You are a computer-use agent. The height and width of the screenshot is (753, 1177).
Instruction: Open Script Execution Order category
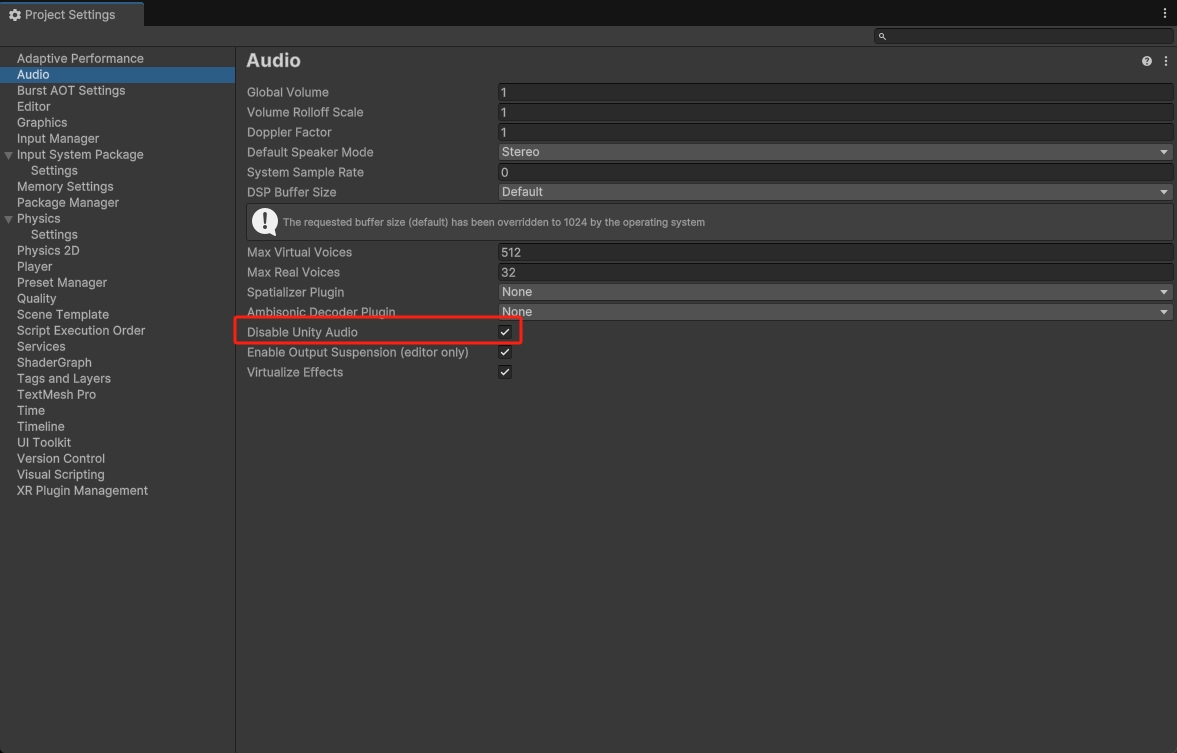click(81, 331)
